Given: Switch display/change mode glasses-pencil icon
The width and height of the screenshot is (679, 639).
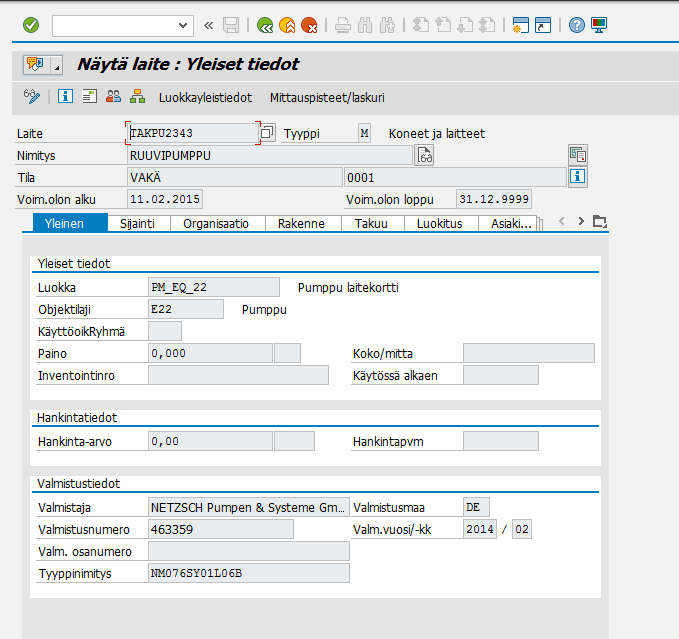Looking at the screenshot, I should 32,96.
